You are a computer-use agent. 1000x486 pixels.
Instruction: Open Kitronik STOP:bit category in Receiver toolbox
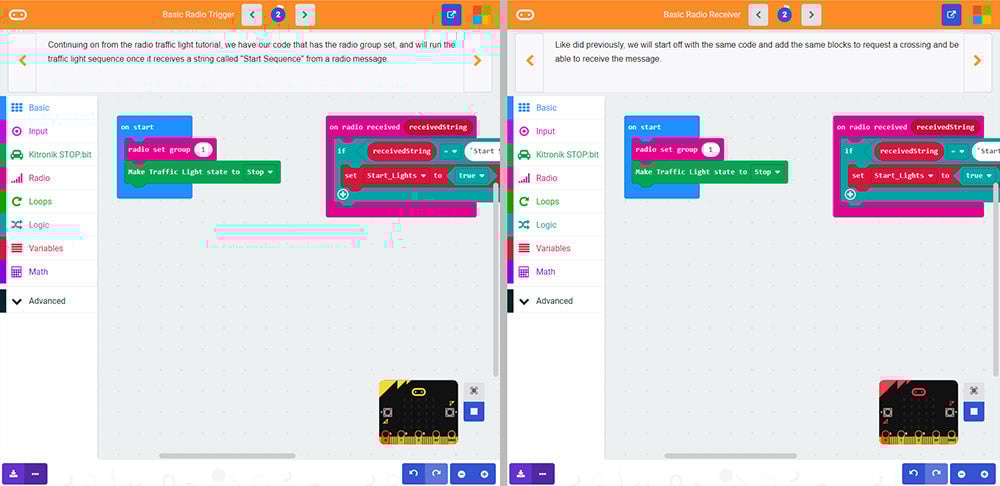[556, 154]
